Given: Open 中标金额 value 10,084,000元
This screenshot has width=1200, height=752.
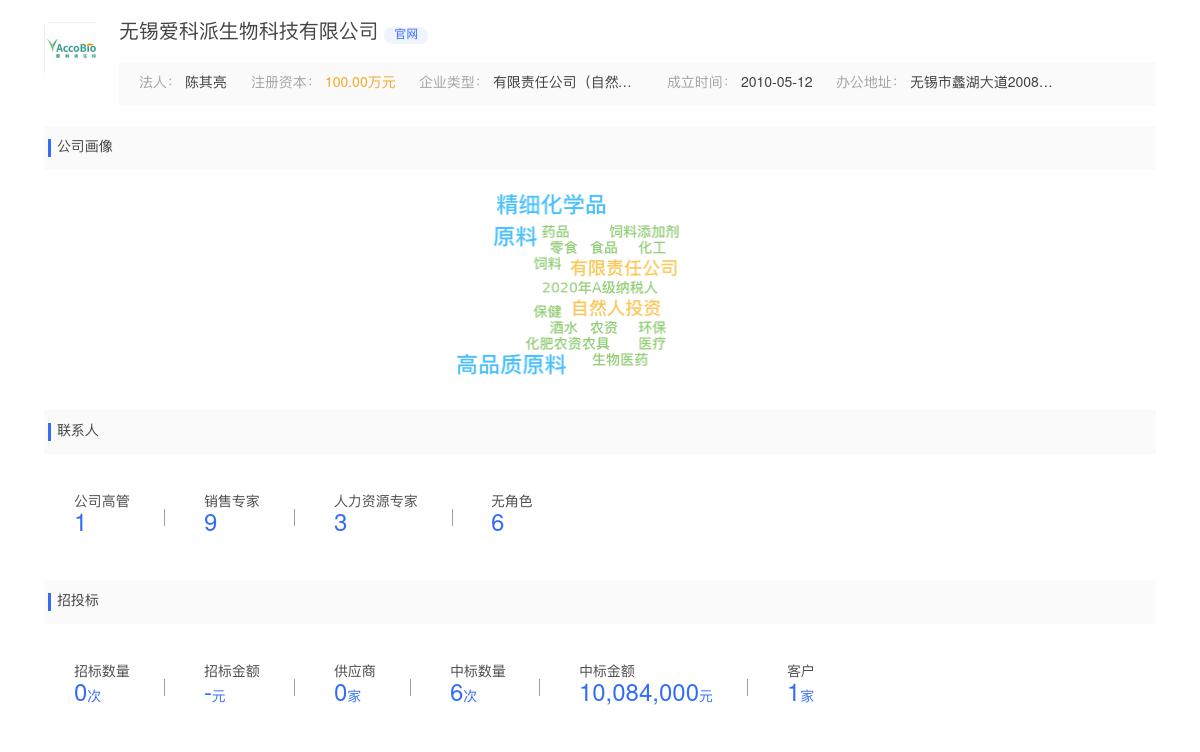Looking at the screenshot, I should coord(646,693).
